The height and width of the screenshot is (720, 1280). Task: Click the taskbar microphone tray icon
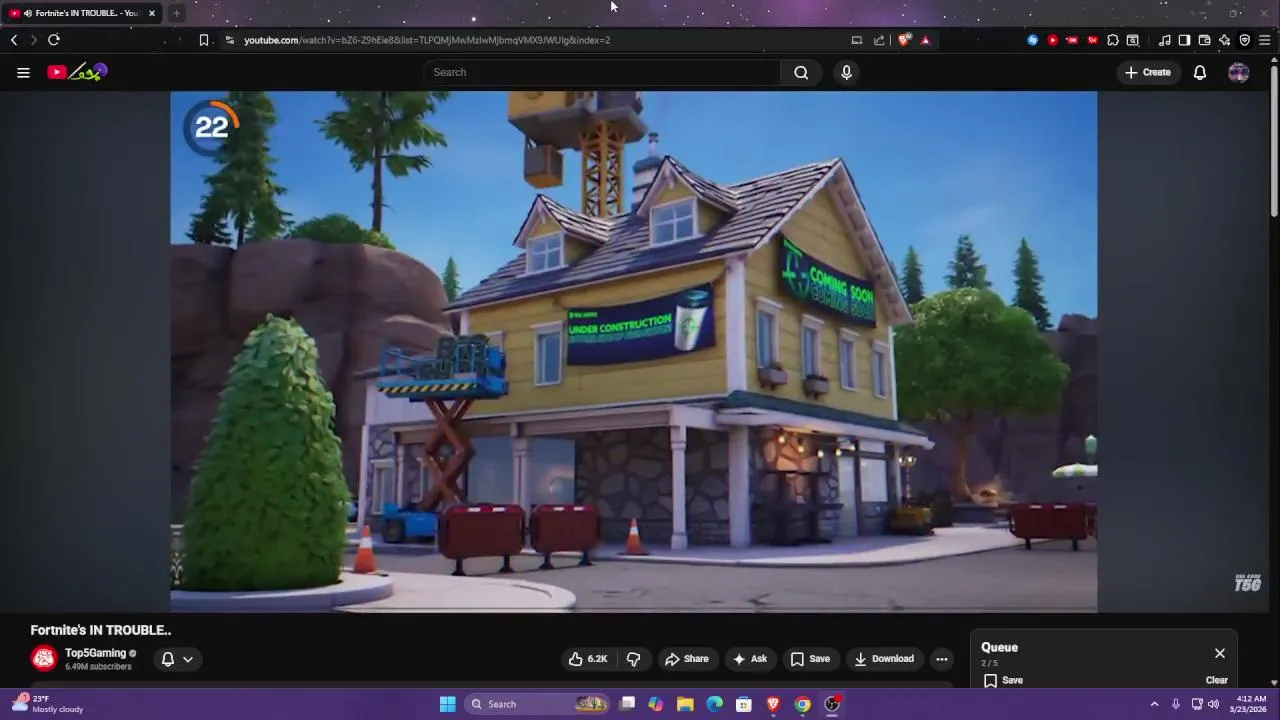point(1176,704)
